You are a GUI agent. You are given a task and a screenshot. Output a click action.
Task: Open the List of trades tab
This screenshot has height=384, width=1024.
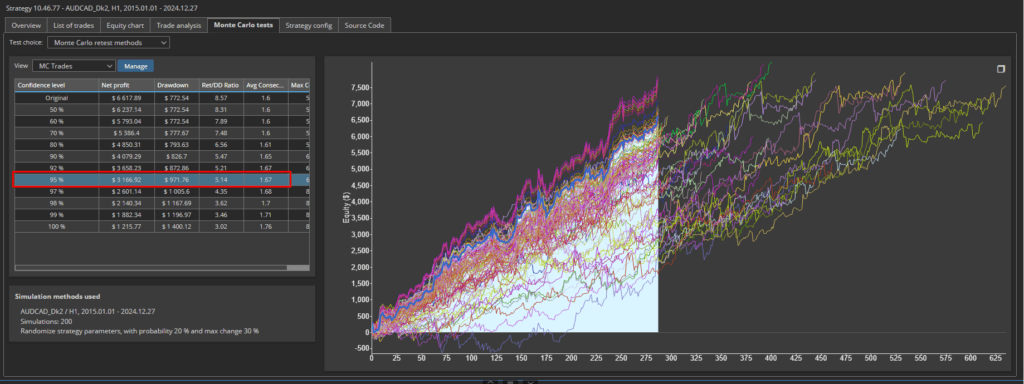point(73,25)
